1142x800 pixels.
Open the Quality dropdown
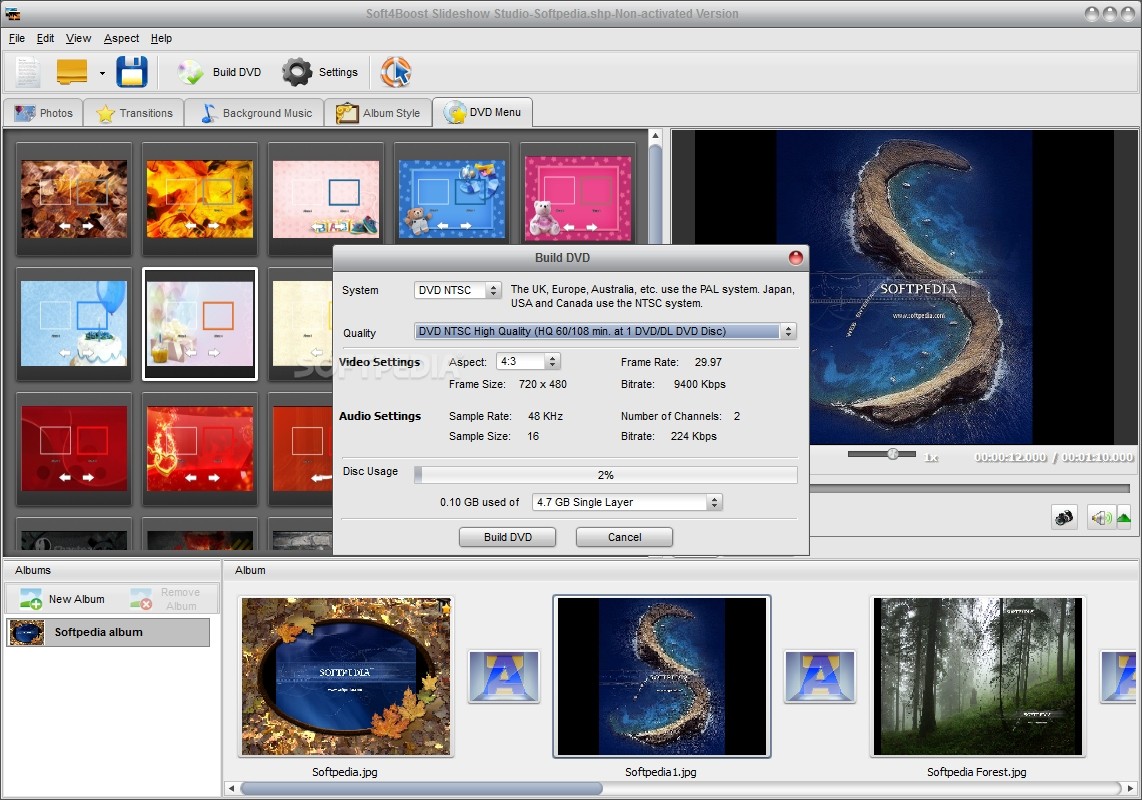point(605,332)
